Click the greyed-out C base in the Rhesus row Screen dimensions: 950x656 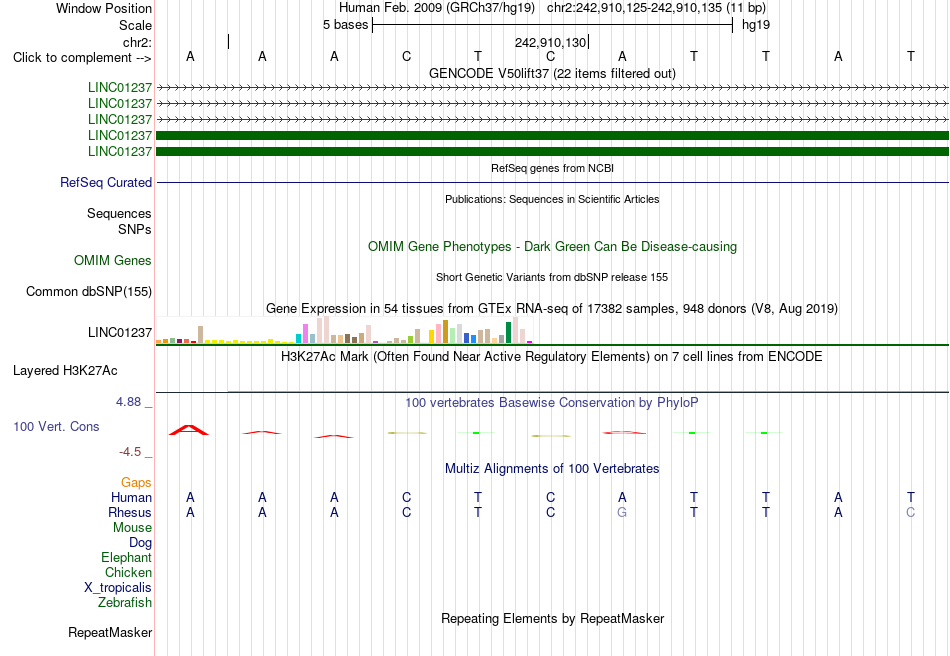tap(911, 512)
